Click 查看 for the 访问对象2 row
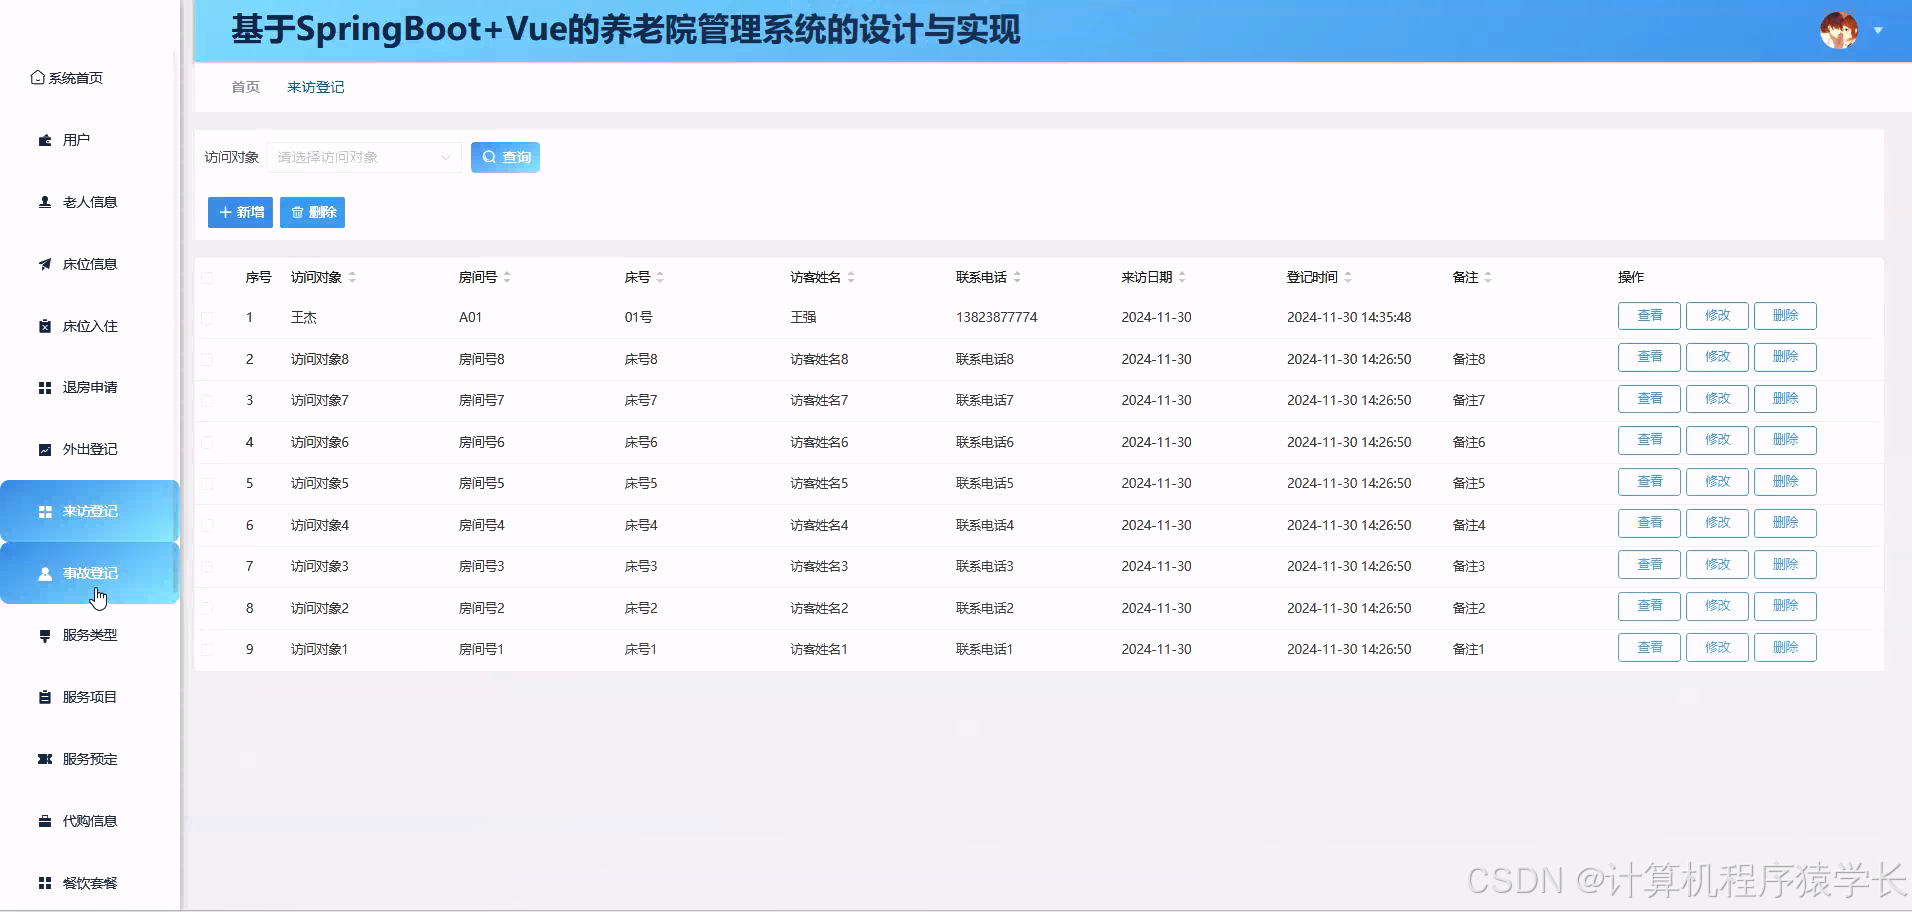1912x912 pixels. 1649,606
